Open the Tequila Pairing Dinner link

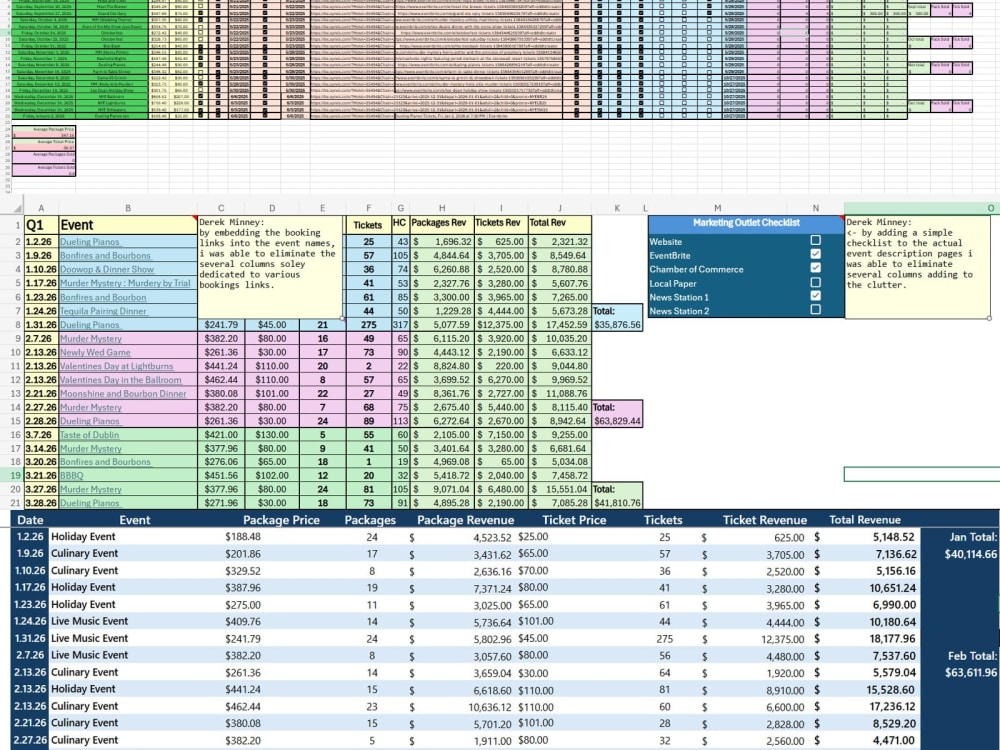coord(103,311)
